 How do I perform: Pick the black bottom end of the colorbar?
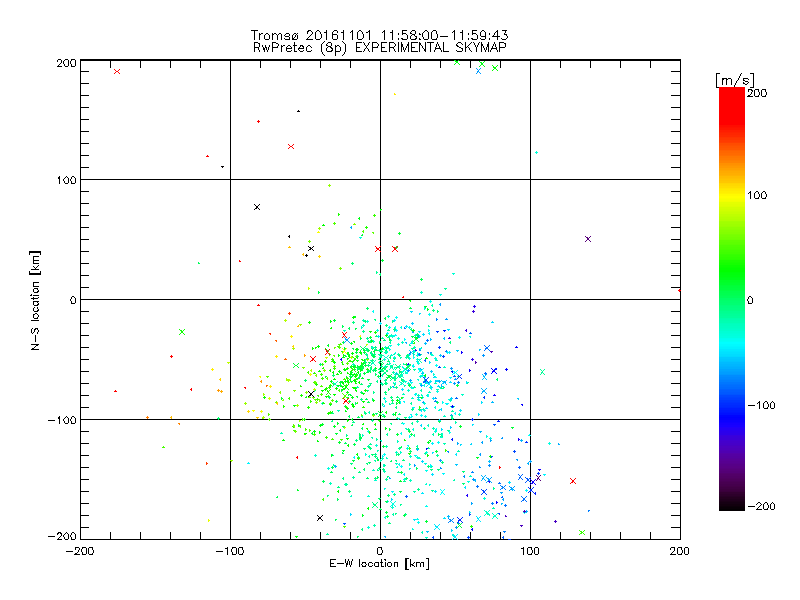click(x=732, y=505)
